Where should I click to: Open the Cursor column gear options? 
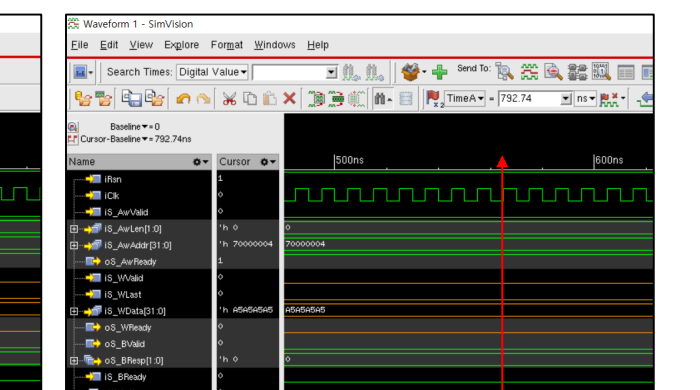[x=268, y=162]
